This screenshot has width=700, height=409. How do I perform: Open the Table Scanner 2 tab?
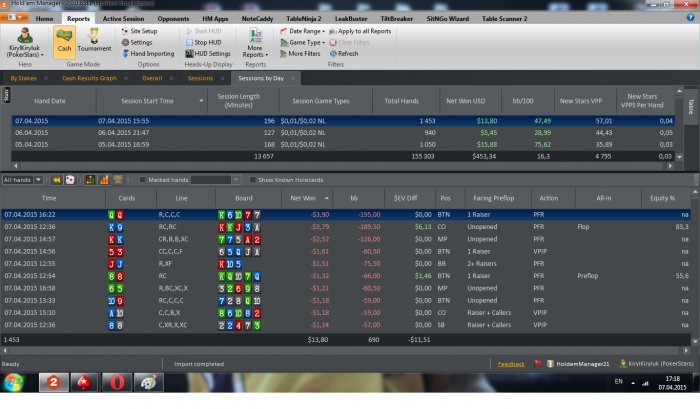(504, 19)
